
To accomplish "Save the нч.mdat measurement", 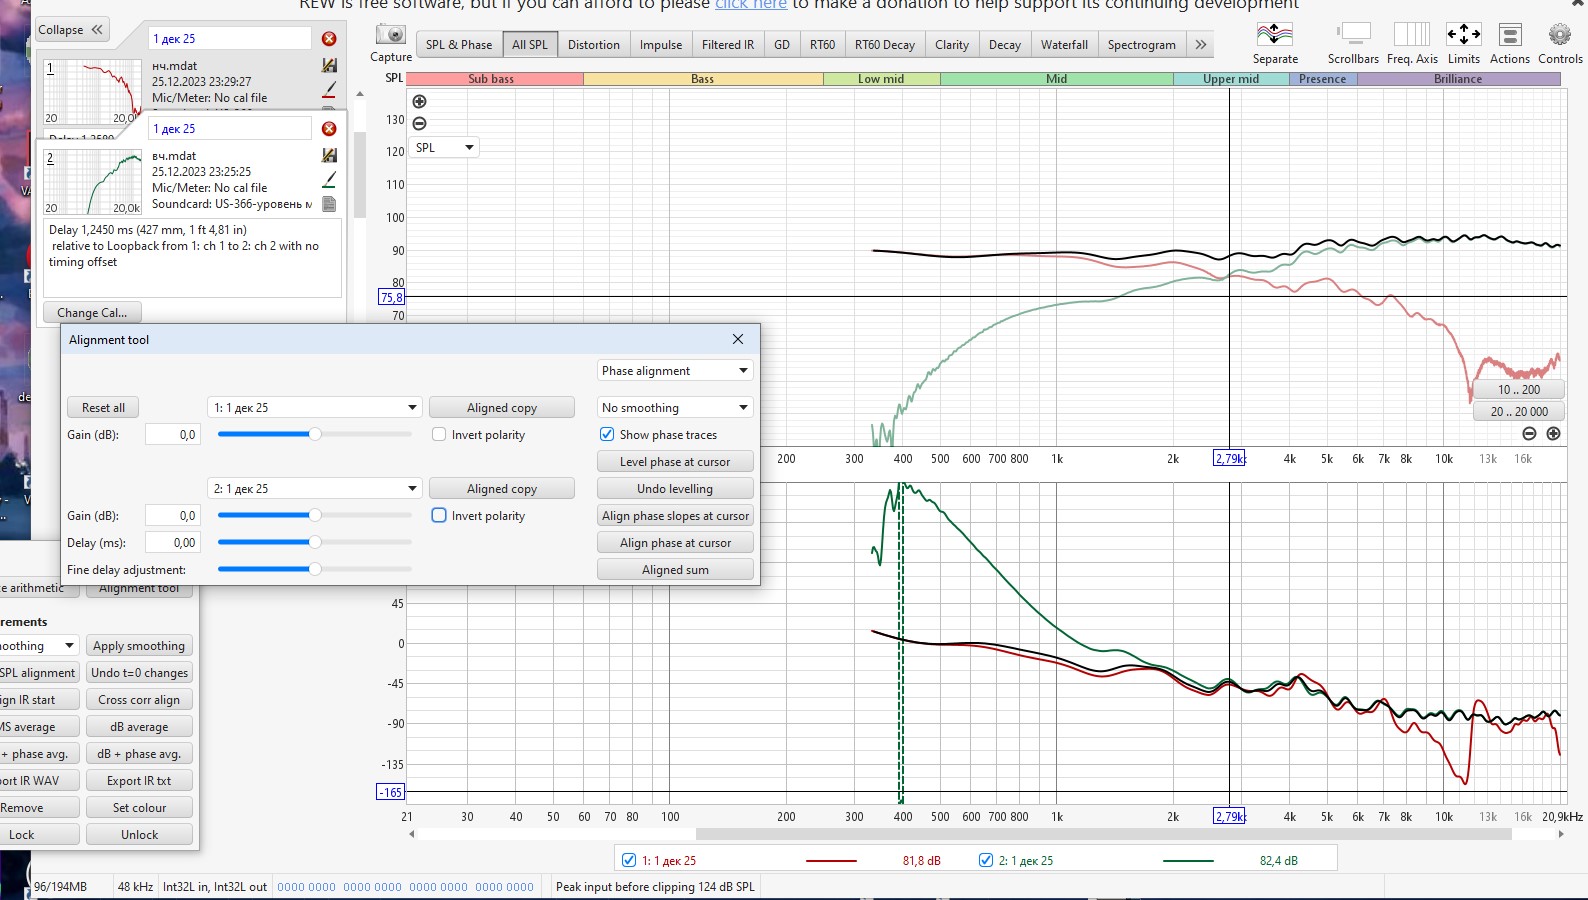I will [329, 65].
